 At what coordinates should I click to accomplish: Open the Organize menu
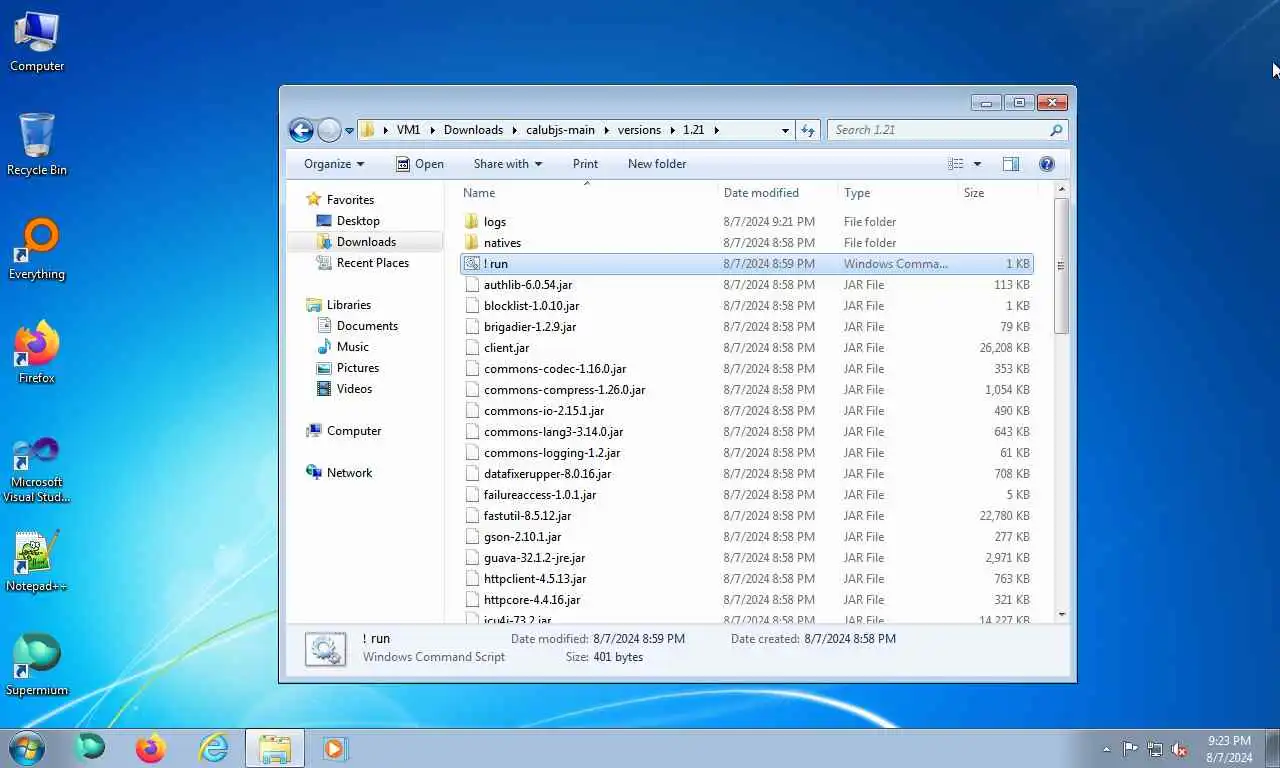click(x=334, y=164)
